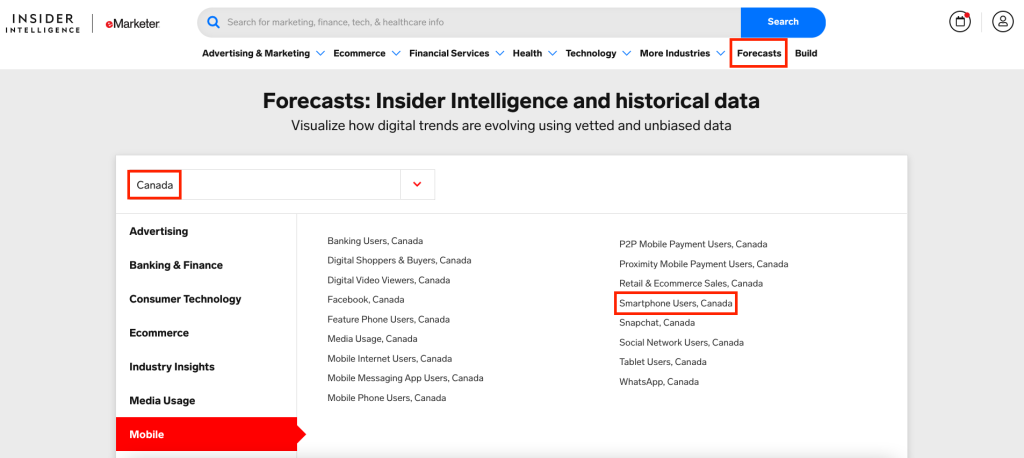1024x458 pixels.
Task: Open the Forecasts menu item
Action: [x=759, y=54]
